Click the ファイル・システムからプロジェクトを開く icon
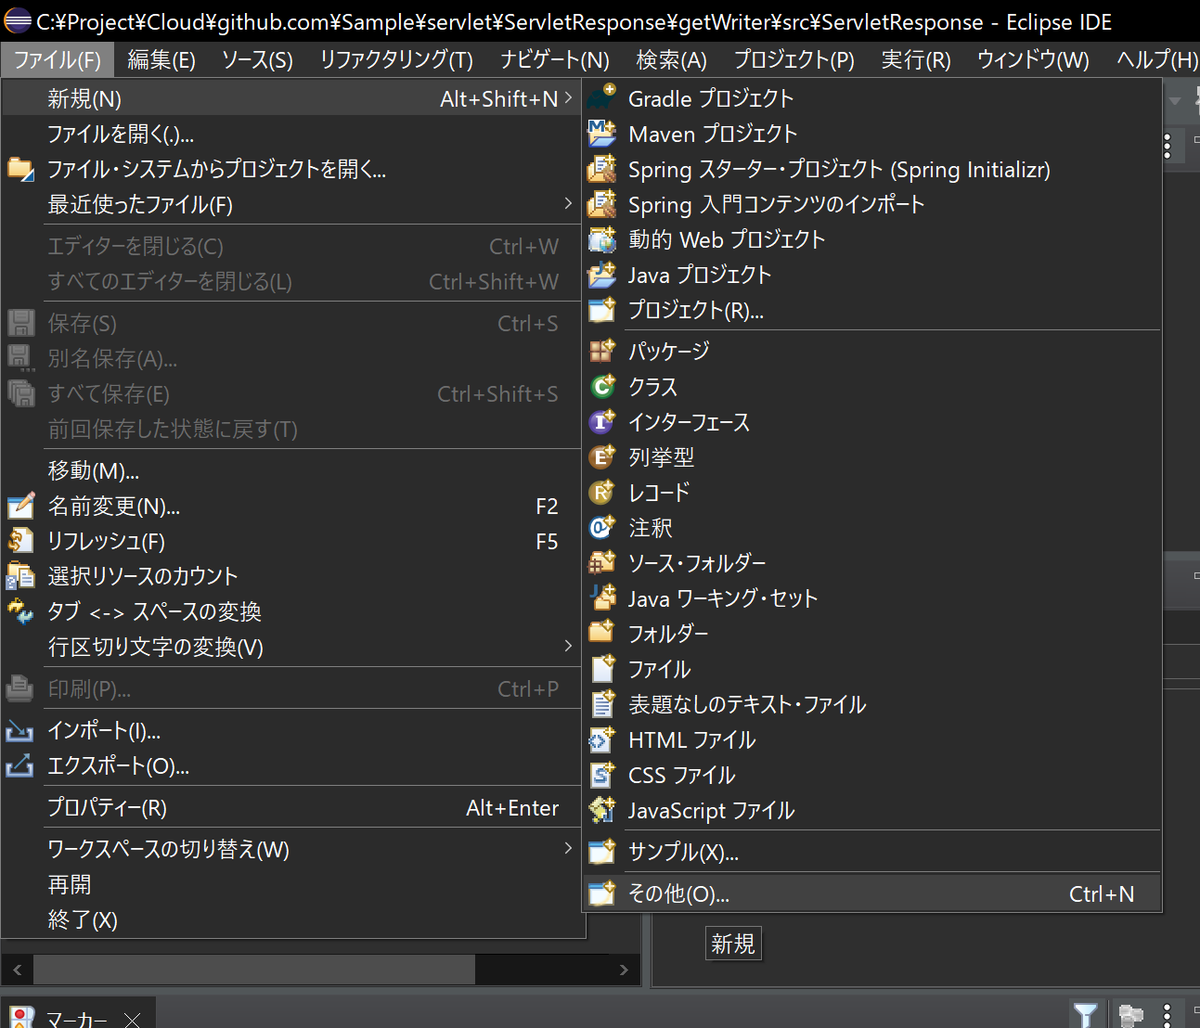Viewport: 1200px width, 1028px height. tap(21, 168)
